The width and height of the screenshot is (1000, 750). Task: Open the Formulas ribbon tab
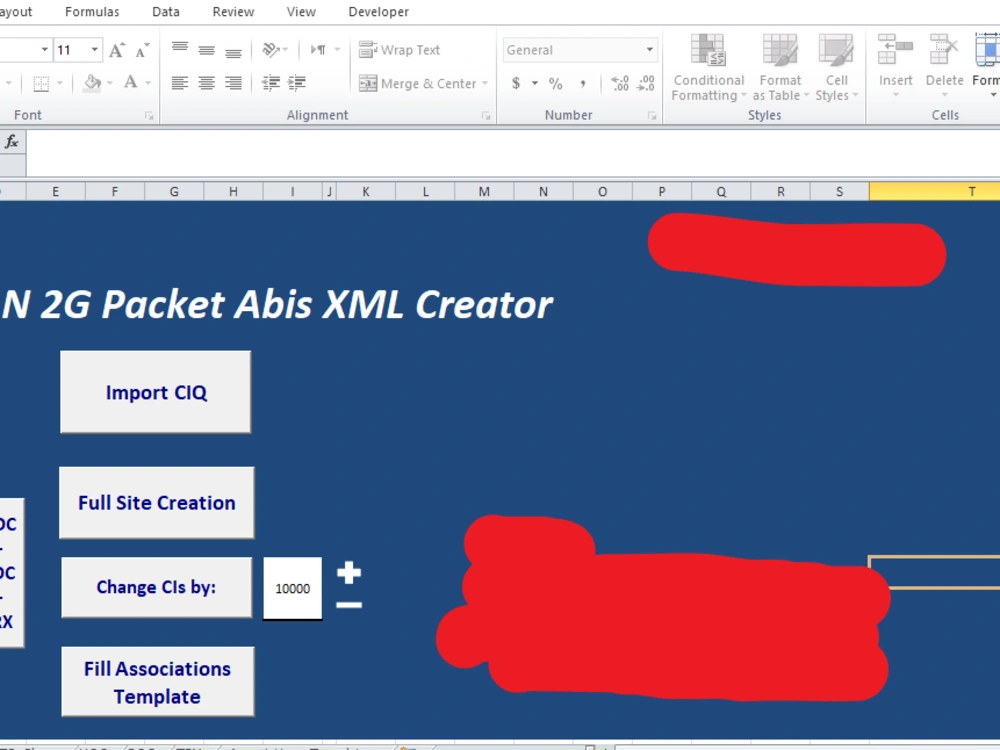click(92, 11)
